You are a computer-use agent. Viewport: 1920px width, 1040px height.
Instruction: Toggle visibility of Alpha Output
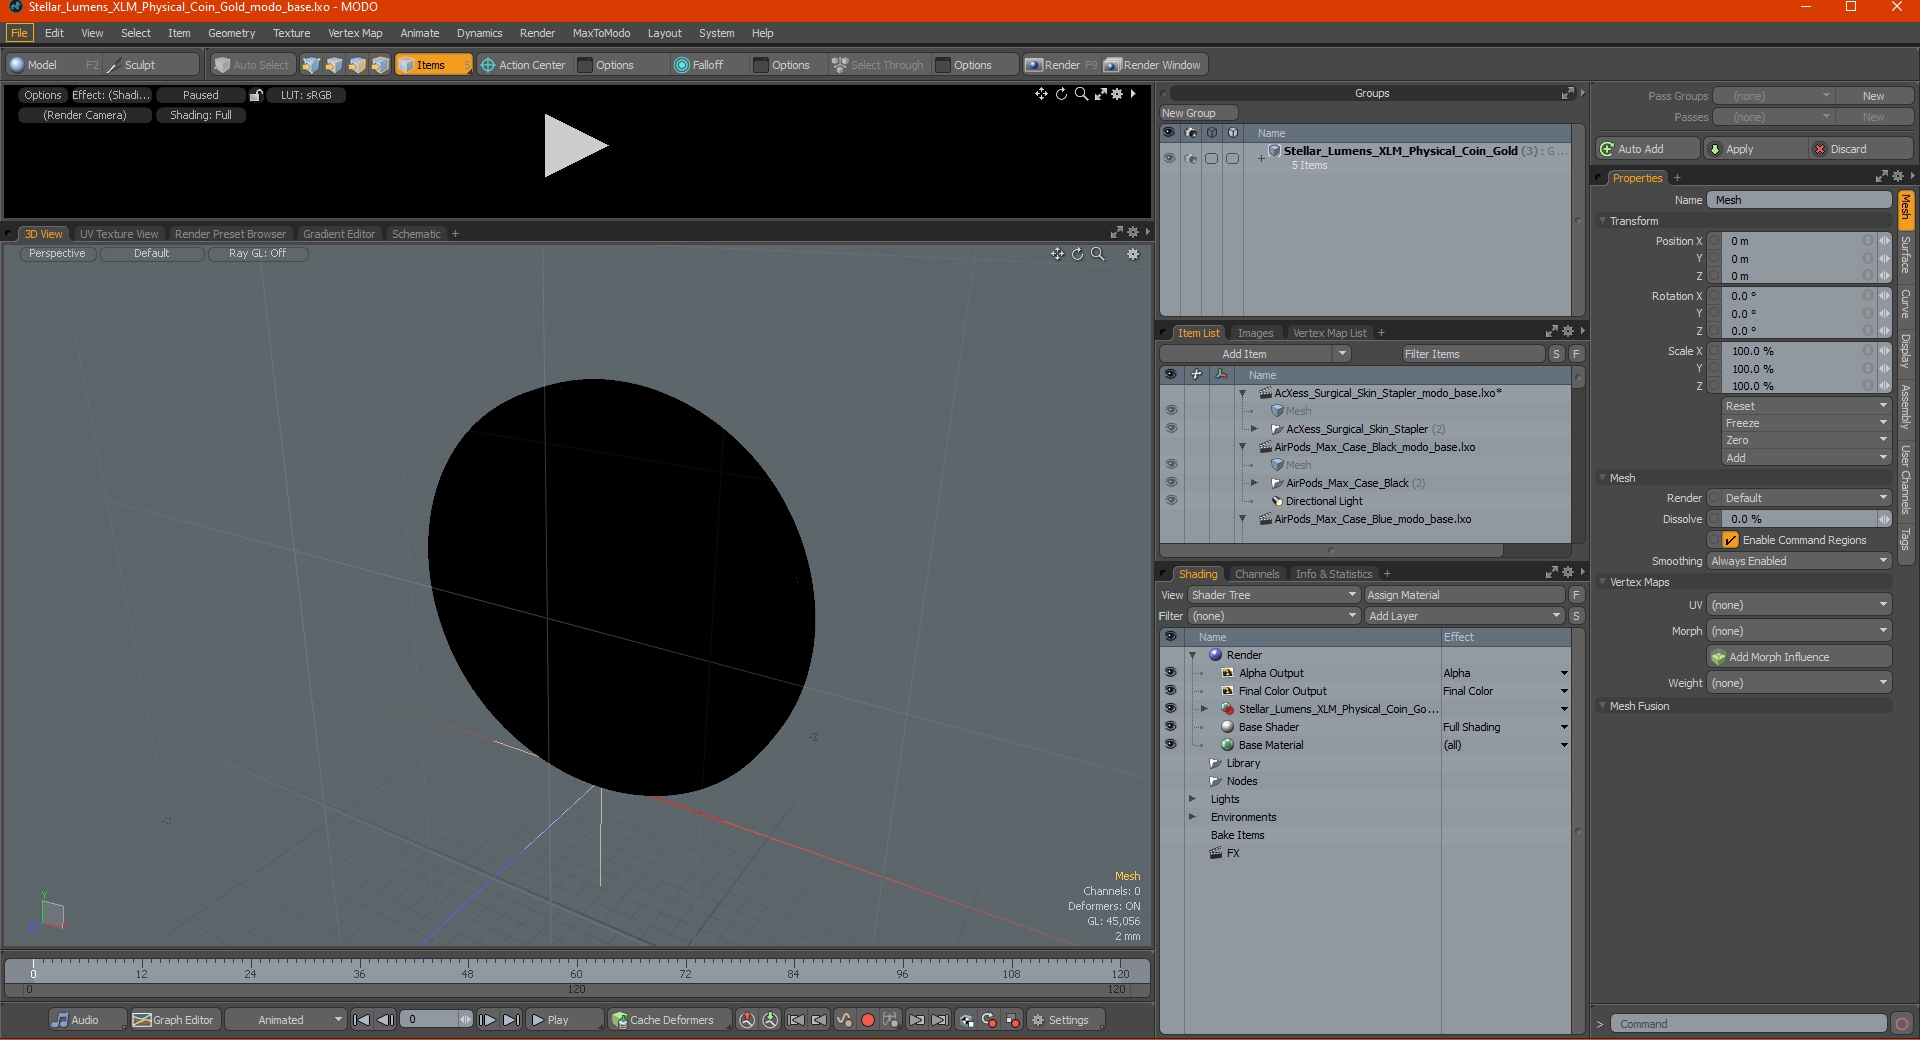point(1170,673)
